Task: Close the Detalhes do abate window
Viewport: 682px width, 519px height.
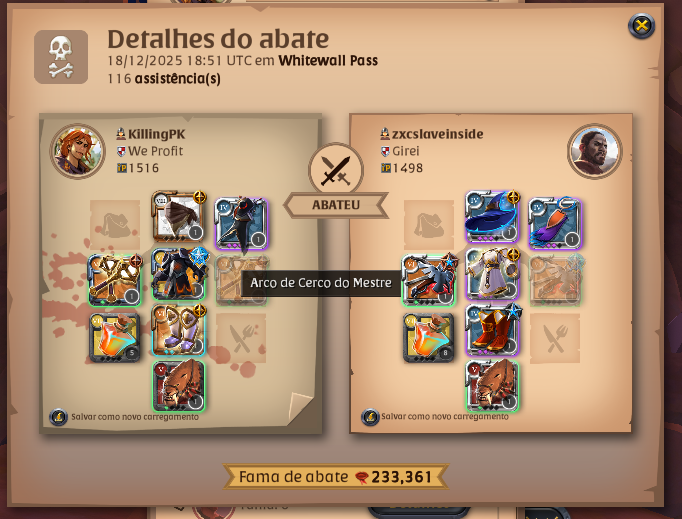Action: [642, 26]
